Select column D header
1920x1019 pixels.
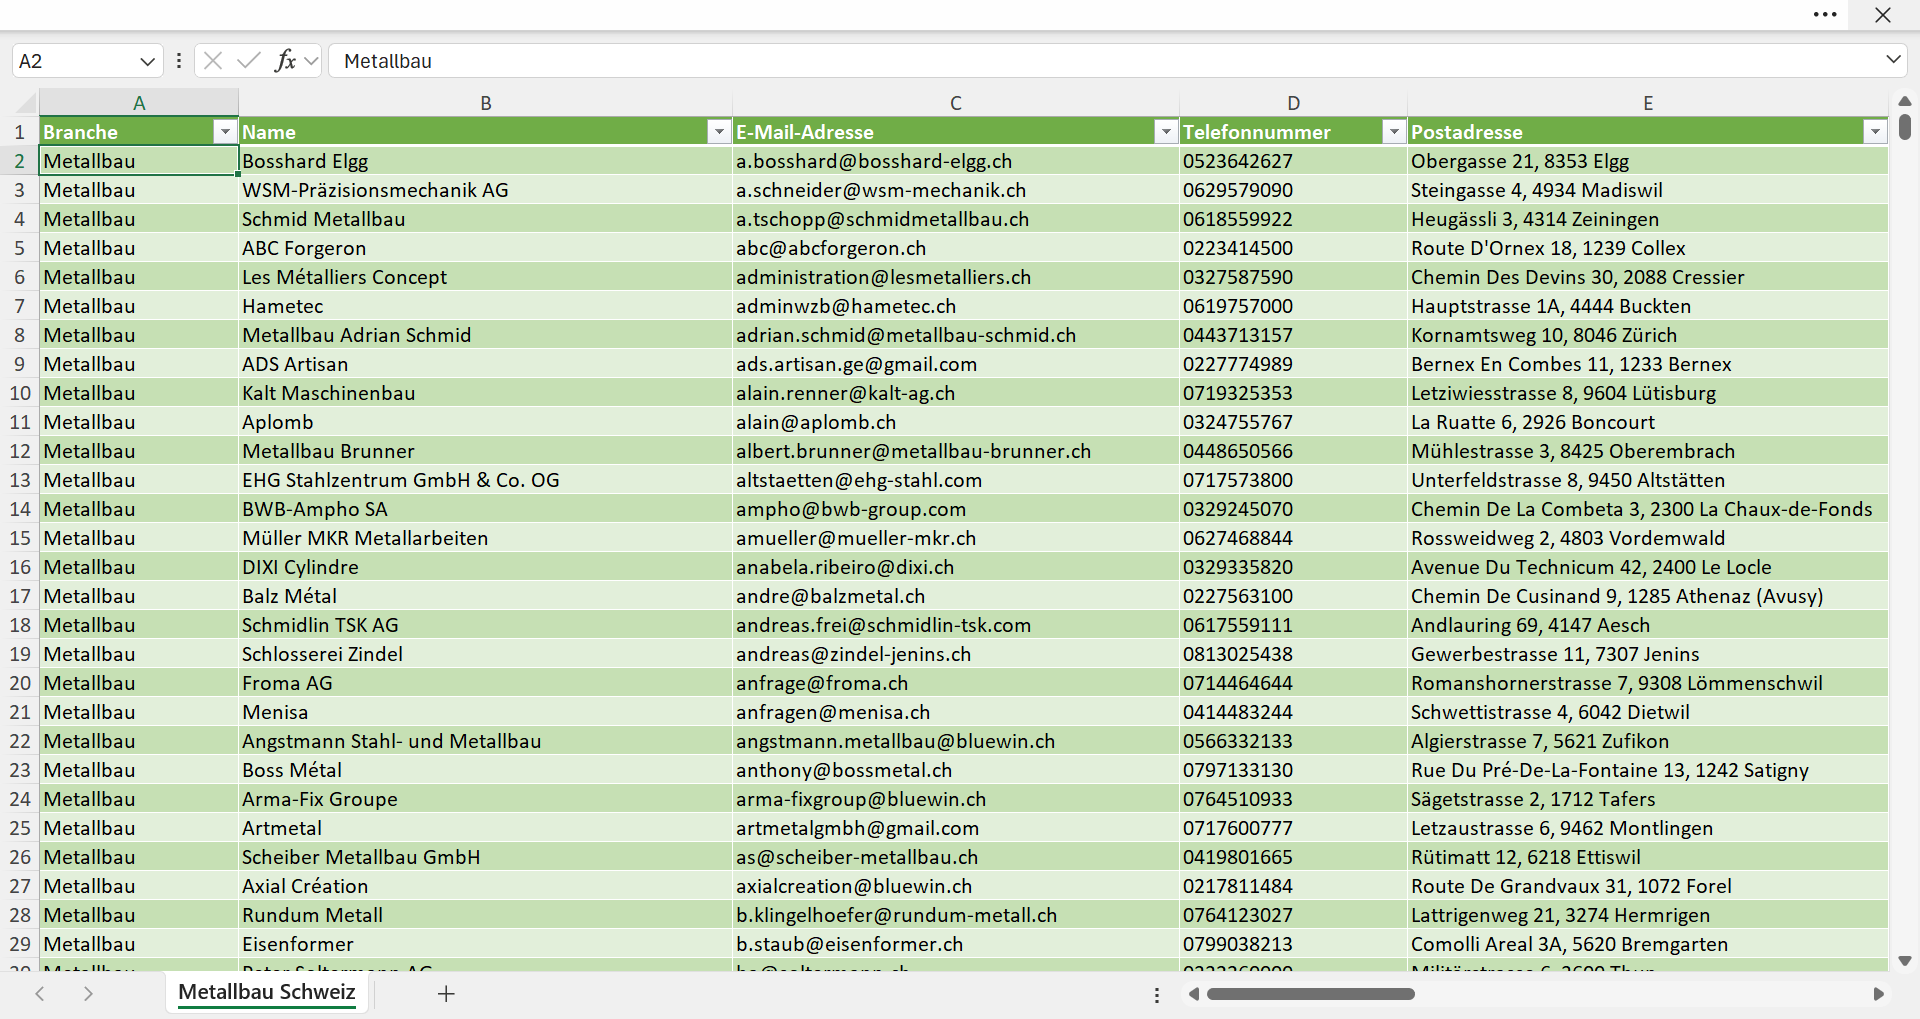tap(1294, 103)
